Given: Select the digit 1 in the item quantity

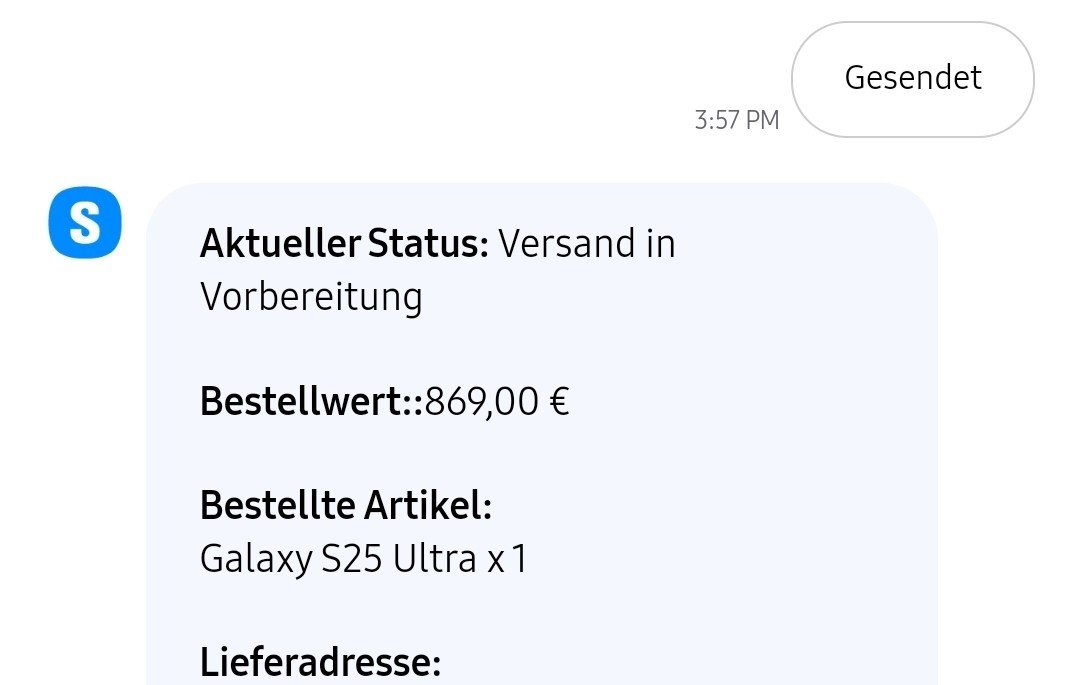Looking at the screenshot, I should pyautogui.click(x=518, y=560).
